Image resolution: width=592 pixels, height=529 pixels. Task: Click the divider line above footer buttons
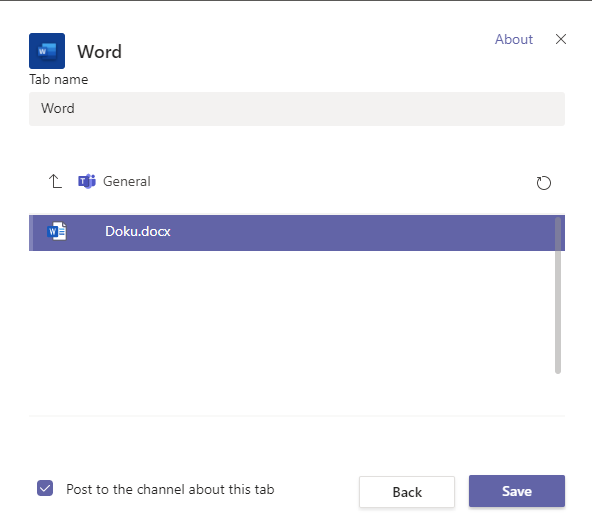pyautogui.click(x=297, y=416)
